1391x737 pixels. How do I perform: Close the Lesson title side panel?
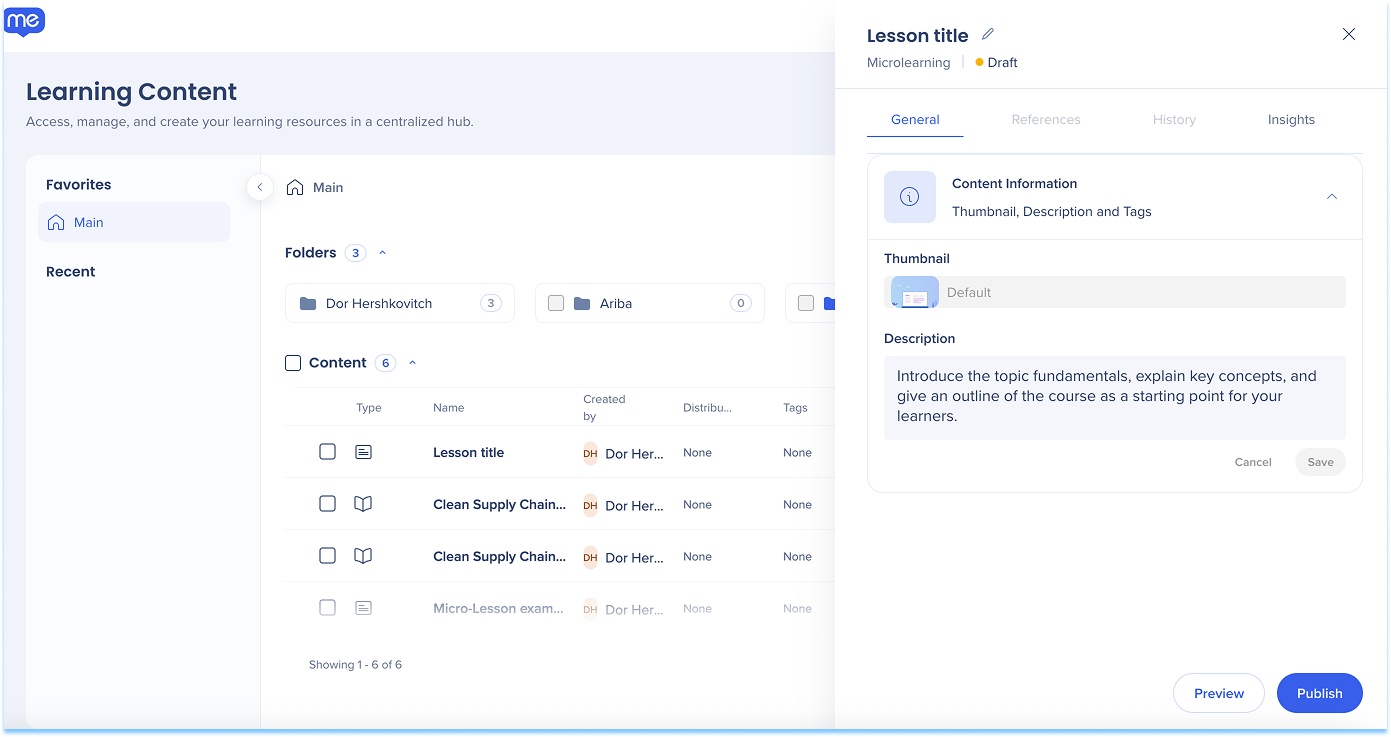pos(1348,34)
